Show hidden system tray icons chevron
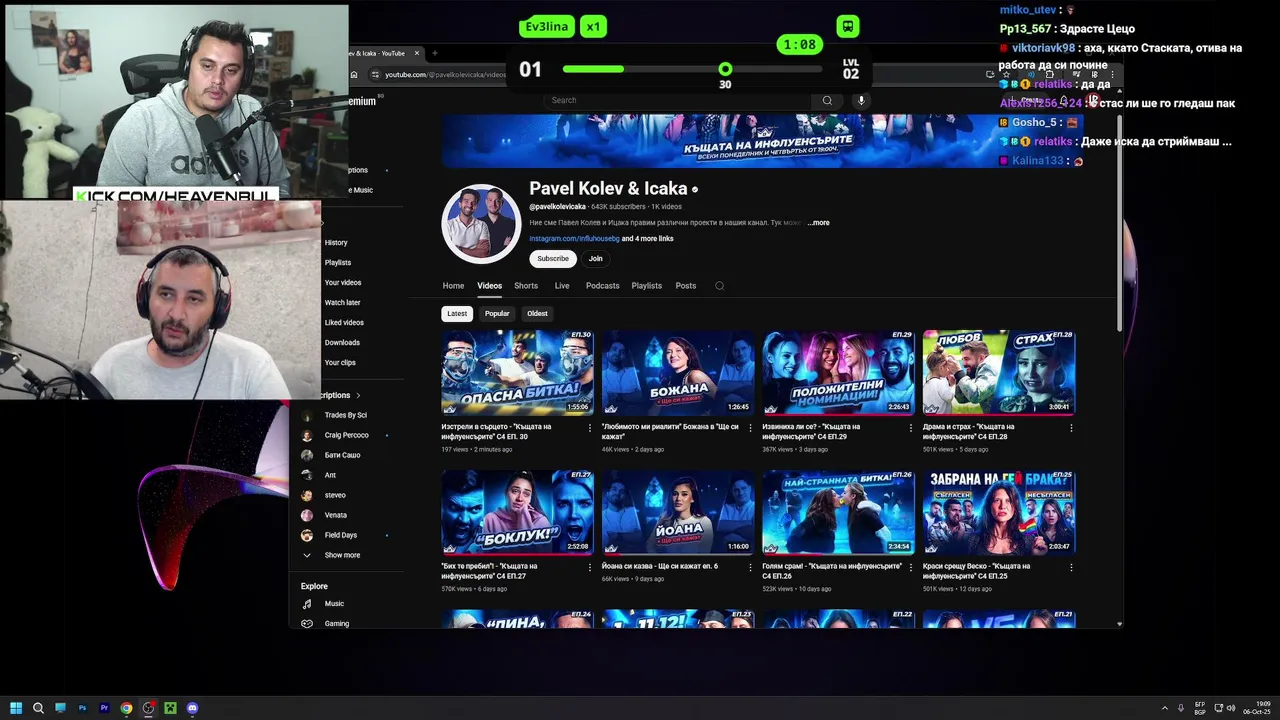 tap(1164, 708)
